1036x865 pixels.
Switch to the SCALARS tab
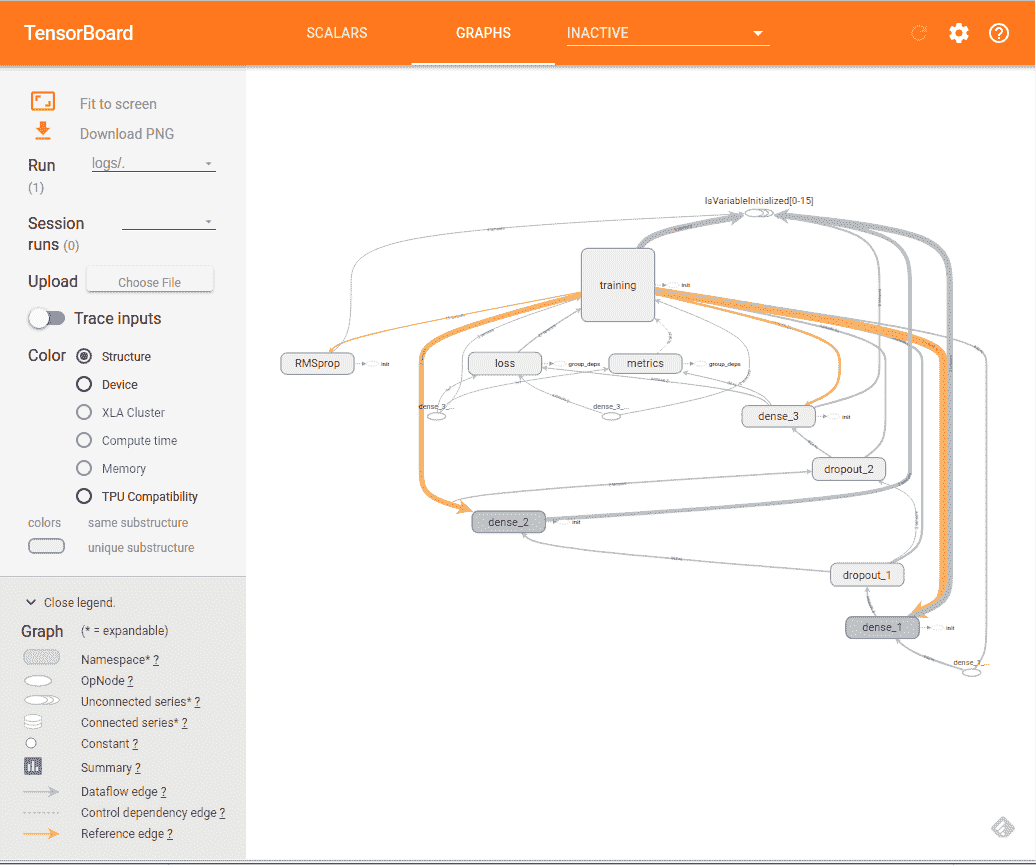(336, 33)
